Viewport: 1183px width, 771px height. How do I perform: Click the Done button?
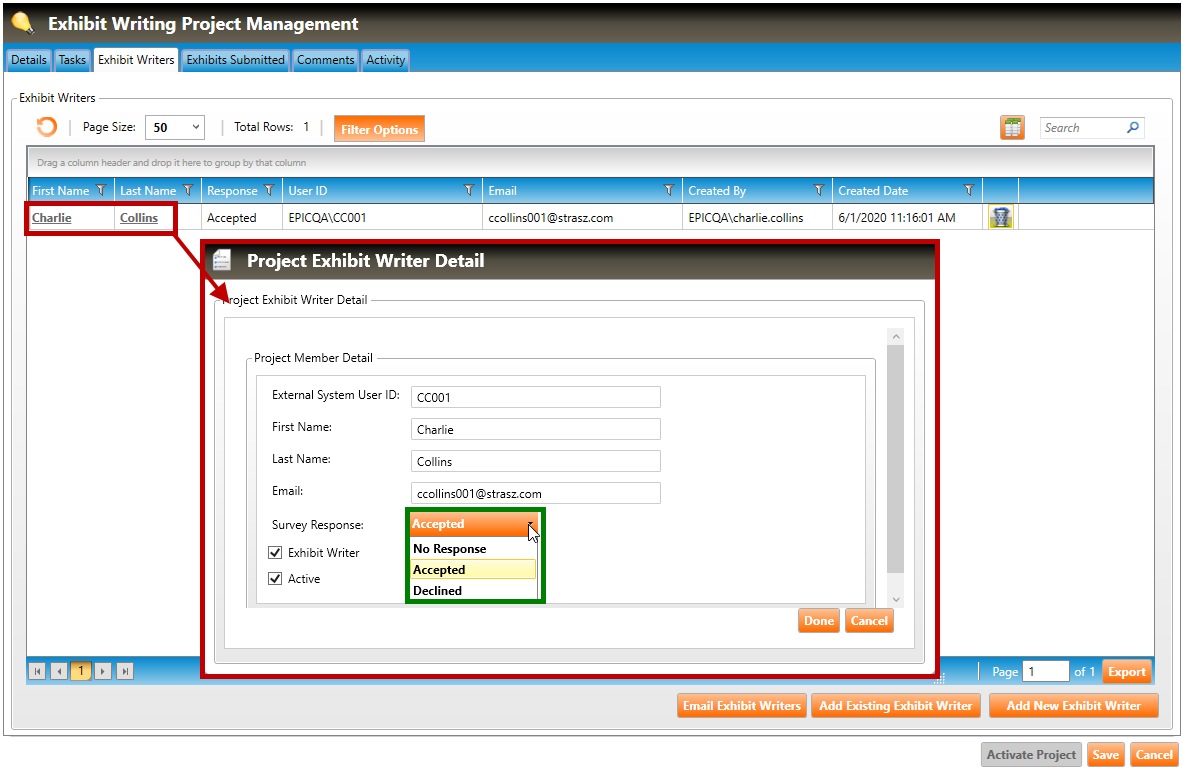click(818, 621)
